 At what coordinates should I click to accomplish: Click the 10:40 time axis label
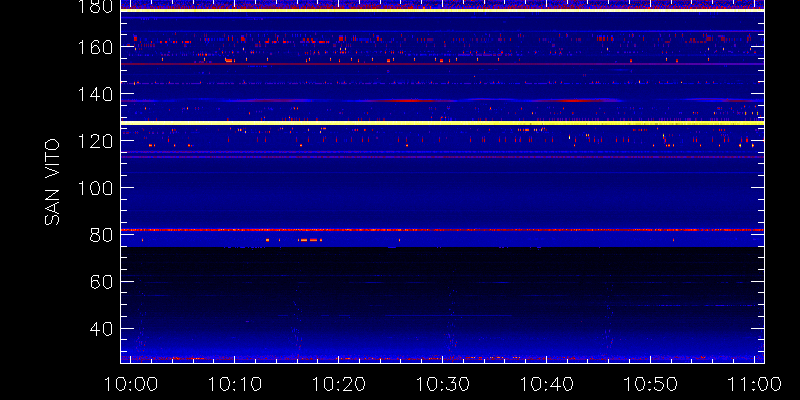point(546,384)
